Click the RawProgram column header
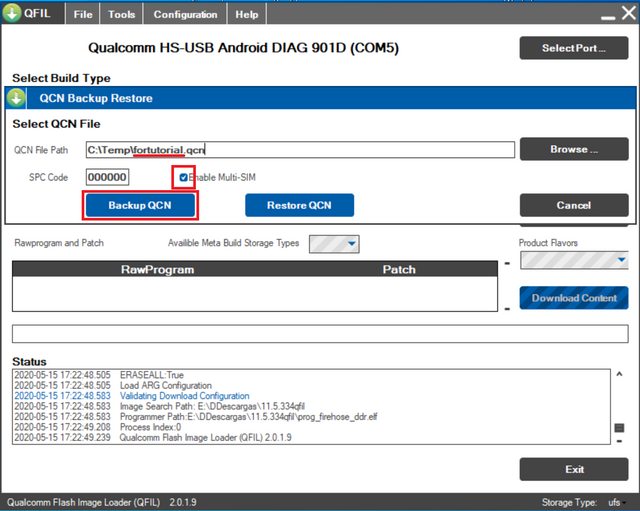 pos(157,269)
